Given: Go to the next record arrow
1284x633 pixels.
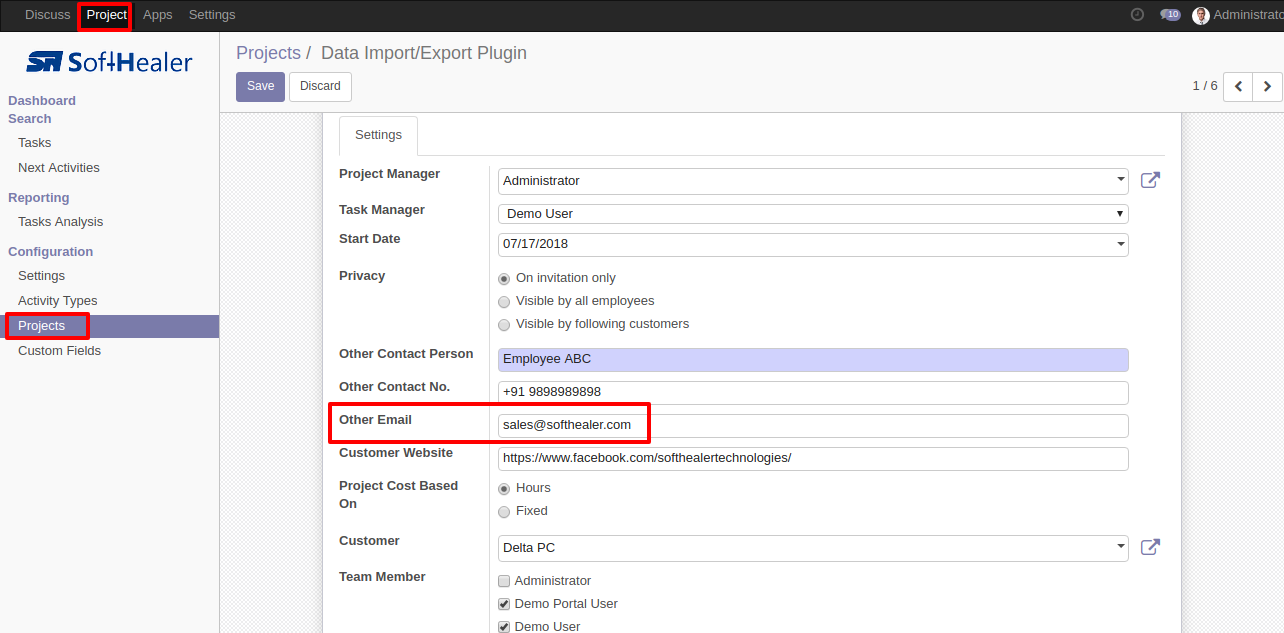Looking at the screenshot, I should pos(1267,87).
